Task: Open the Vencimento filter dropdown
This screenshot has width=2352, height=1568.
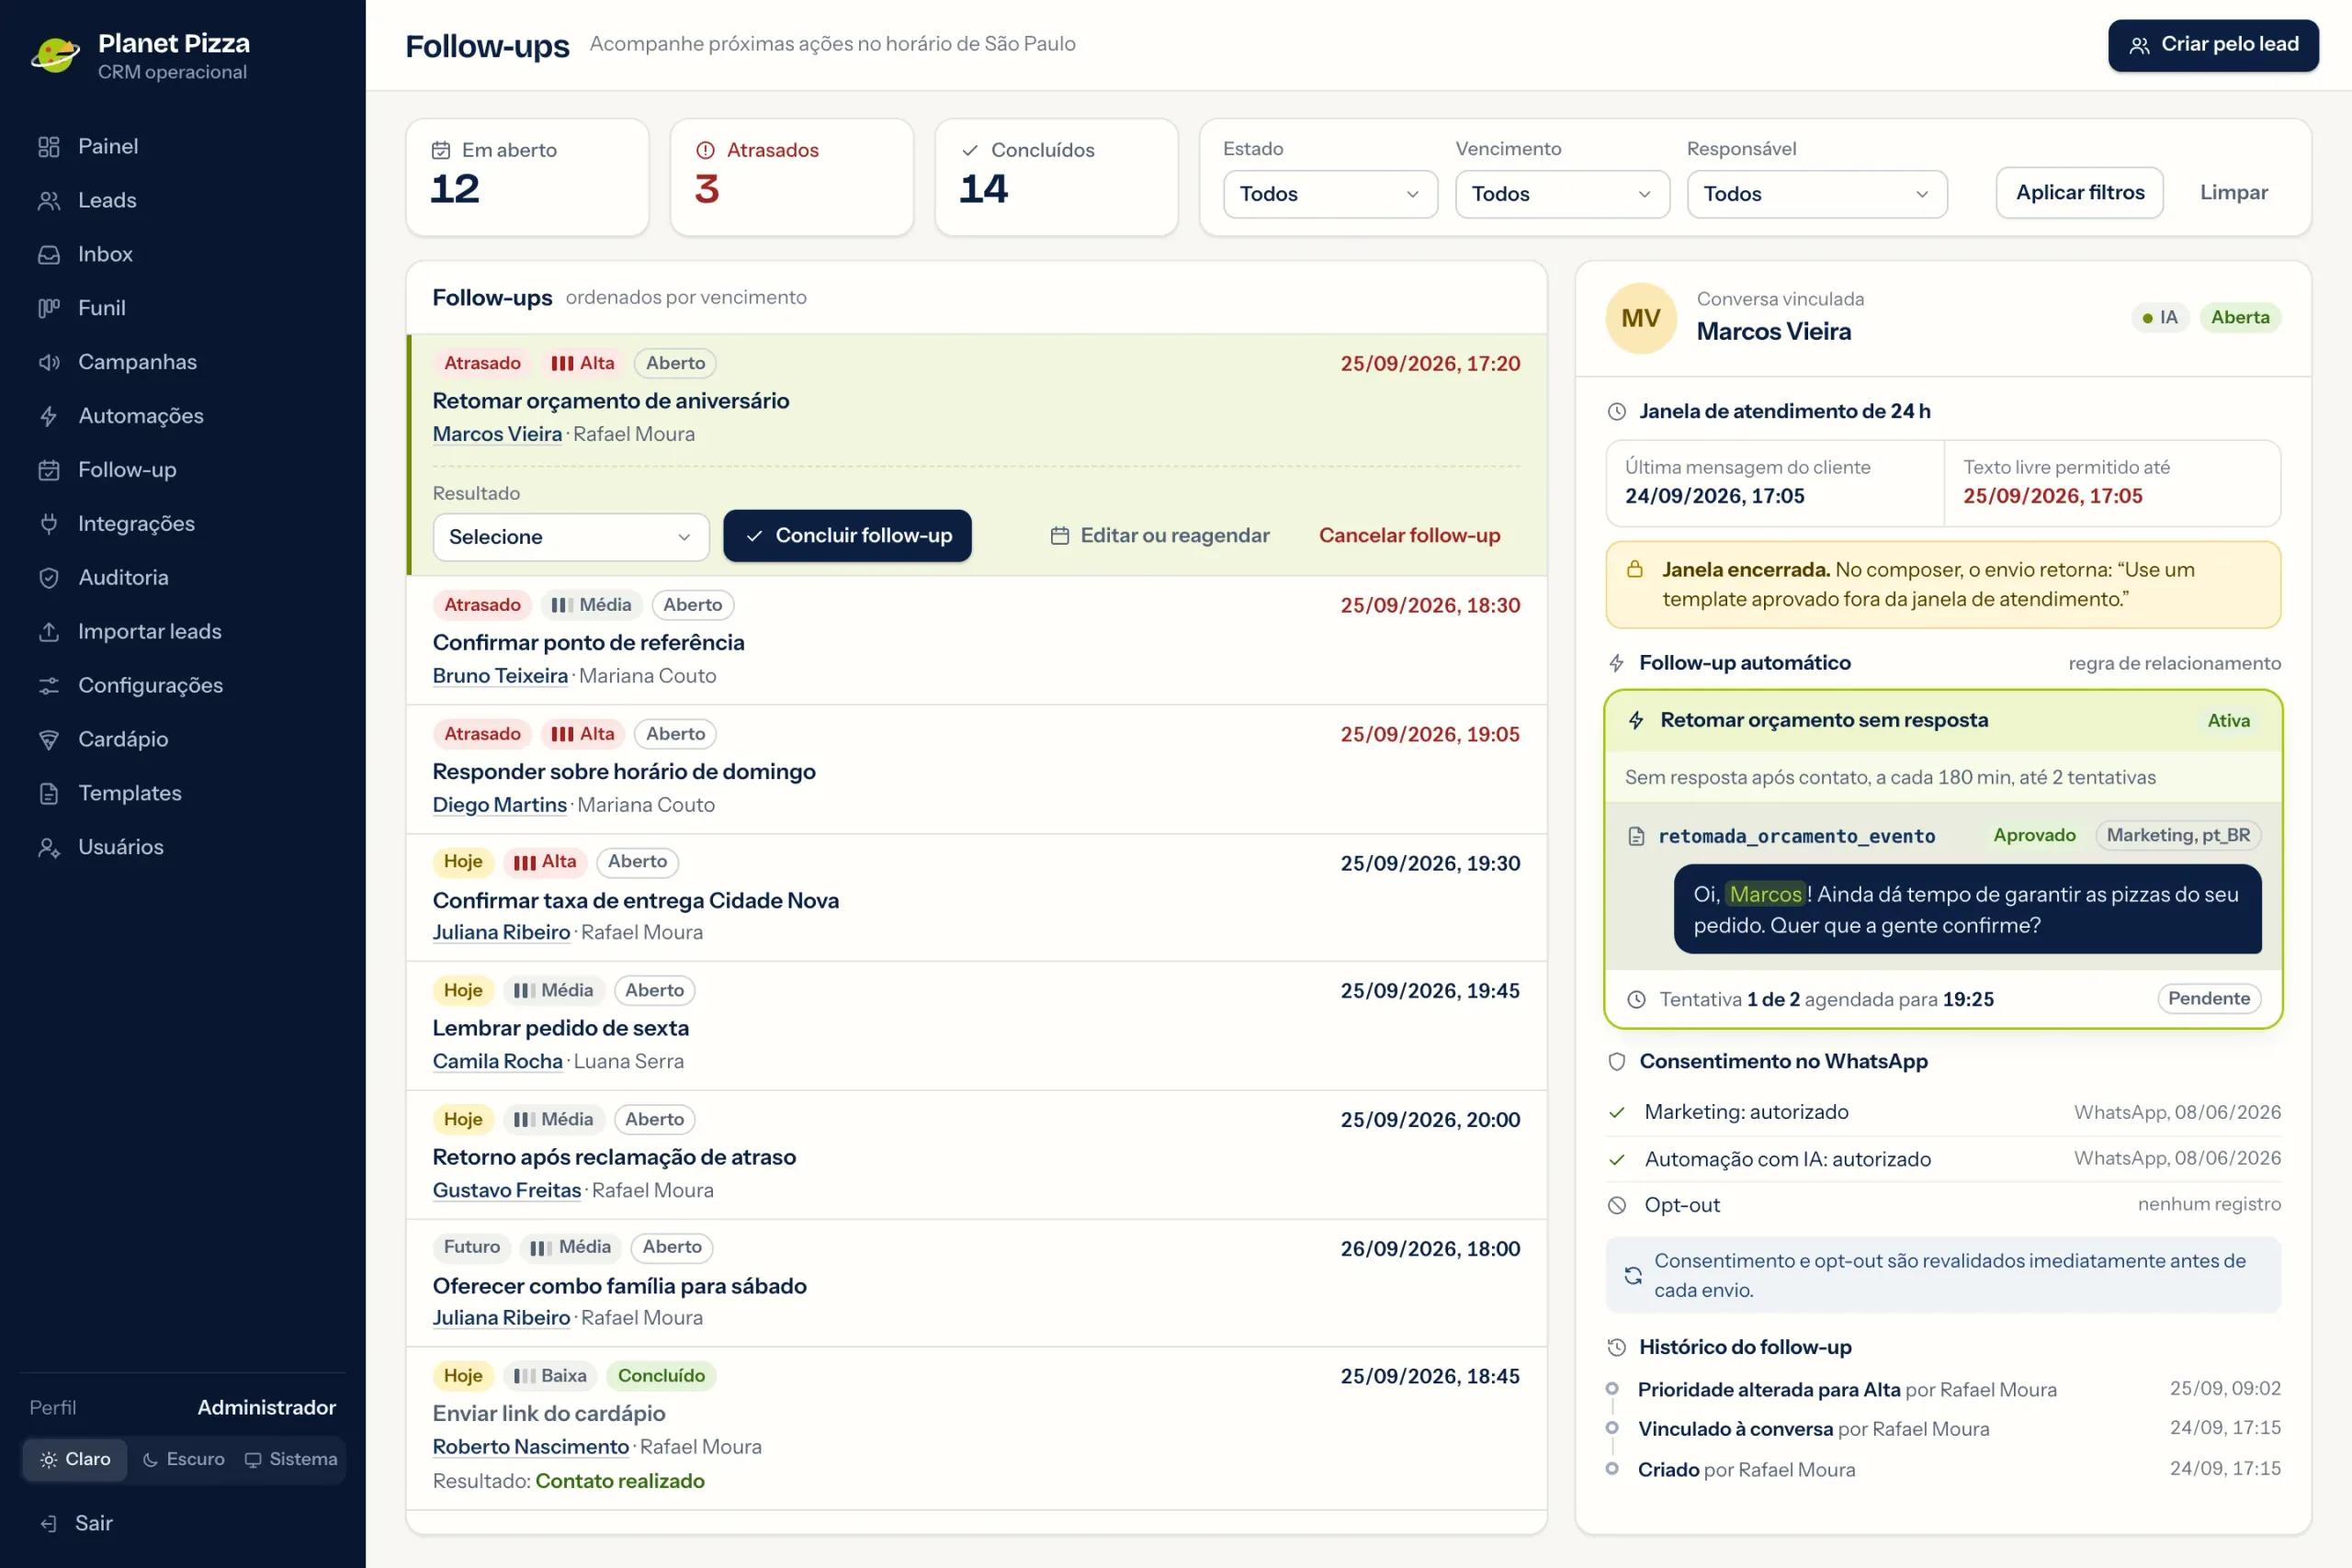Action: point(1562,194)
